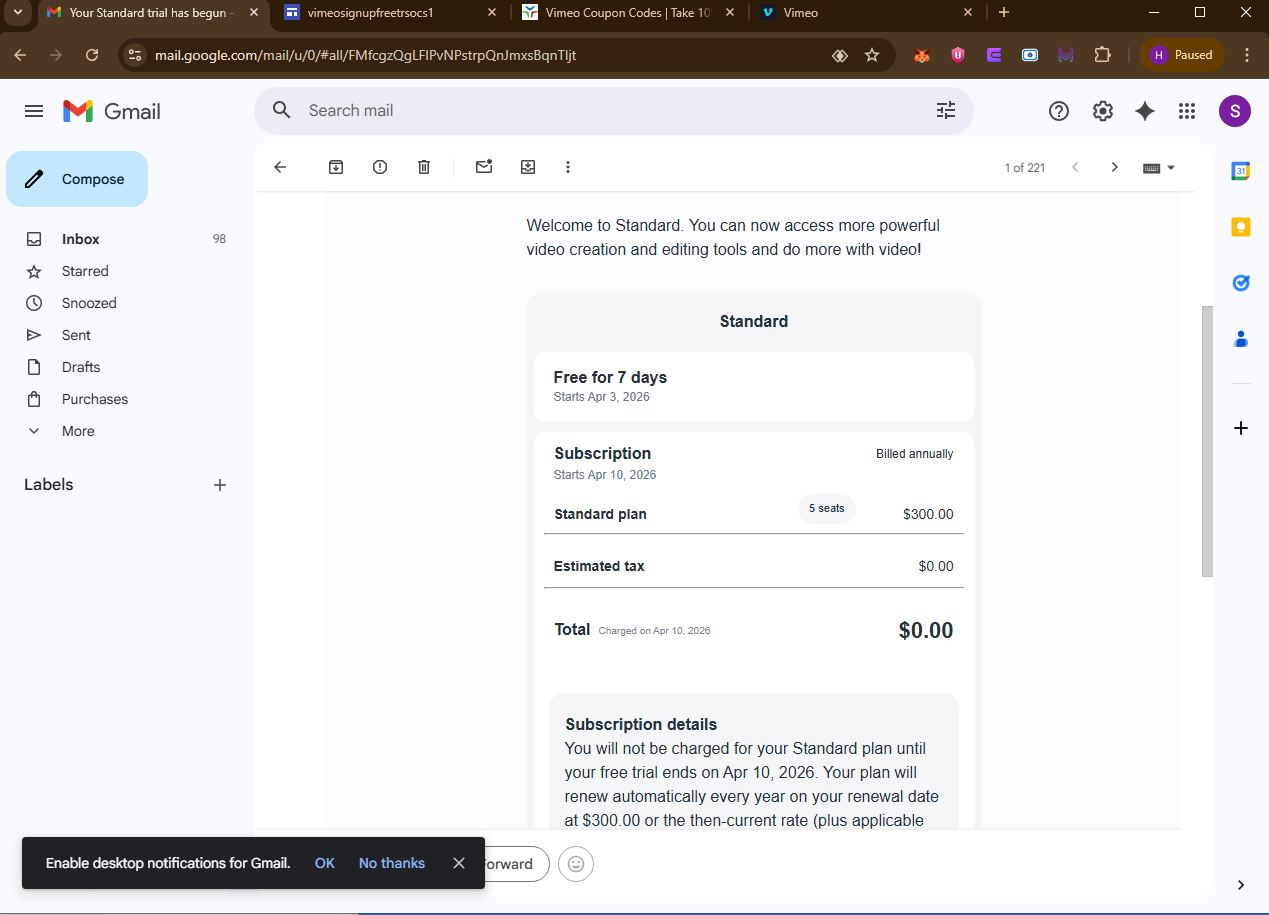This screenshot has width=1269, height=915.
Task: Click the Move to icon
Action: pyautogui.click(x=528, y=167)
